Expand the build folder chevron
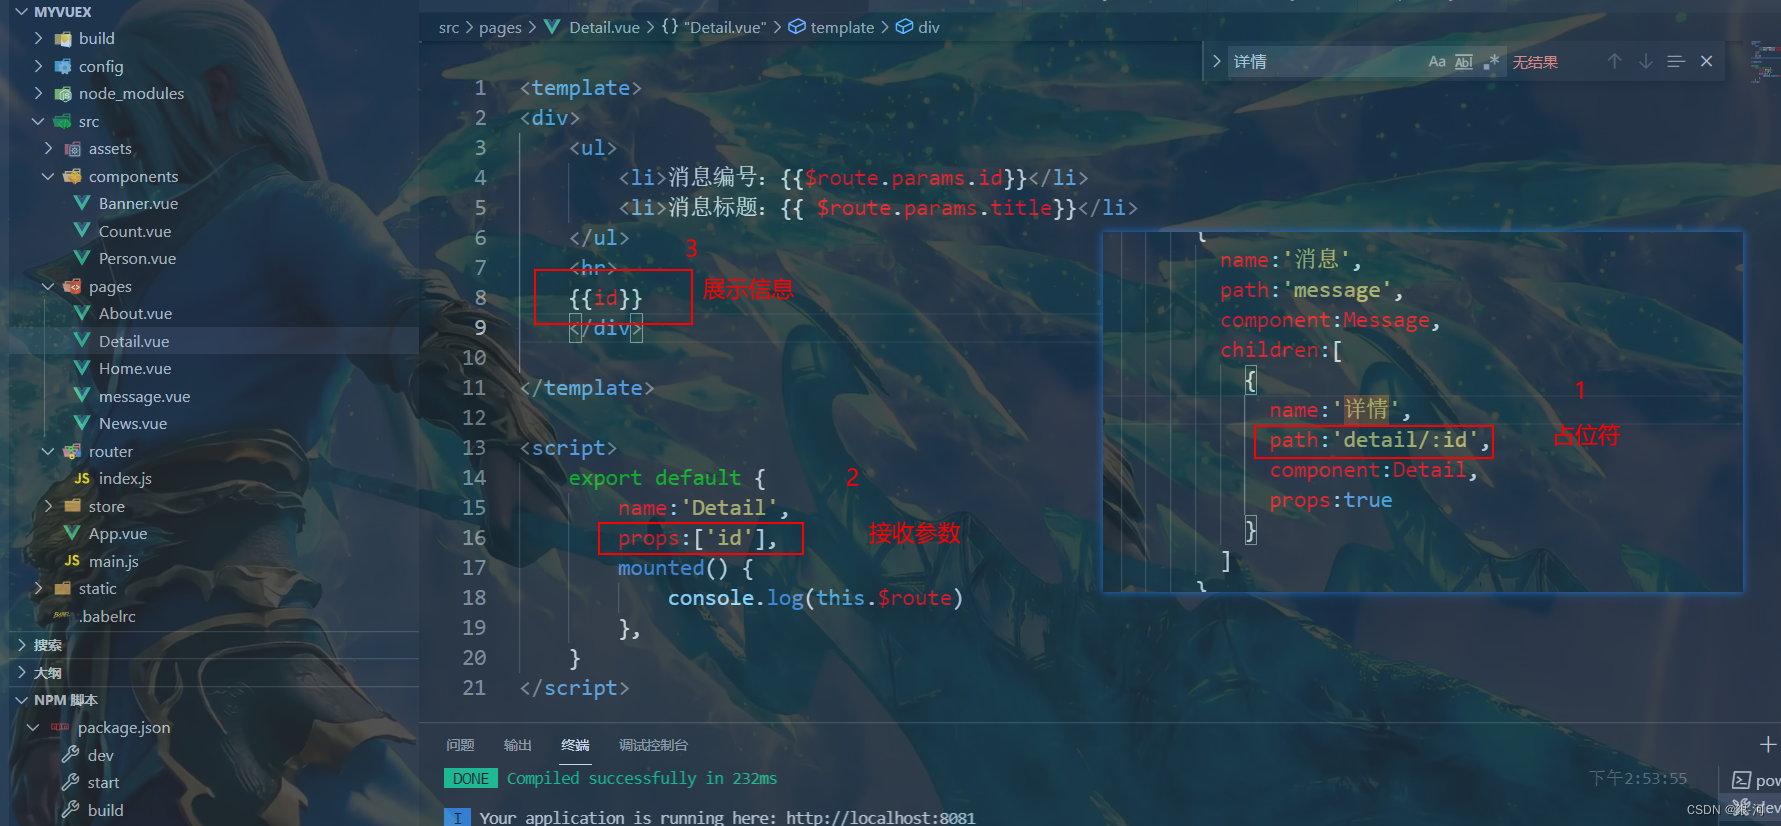 (38, 38)
